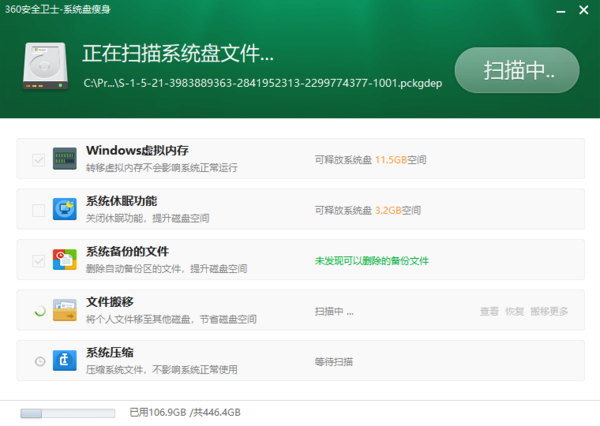This screenshot has height=426, width=600.
Task: Click the 文件搬移 folder icon
Action: 65,311
